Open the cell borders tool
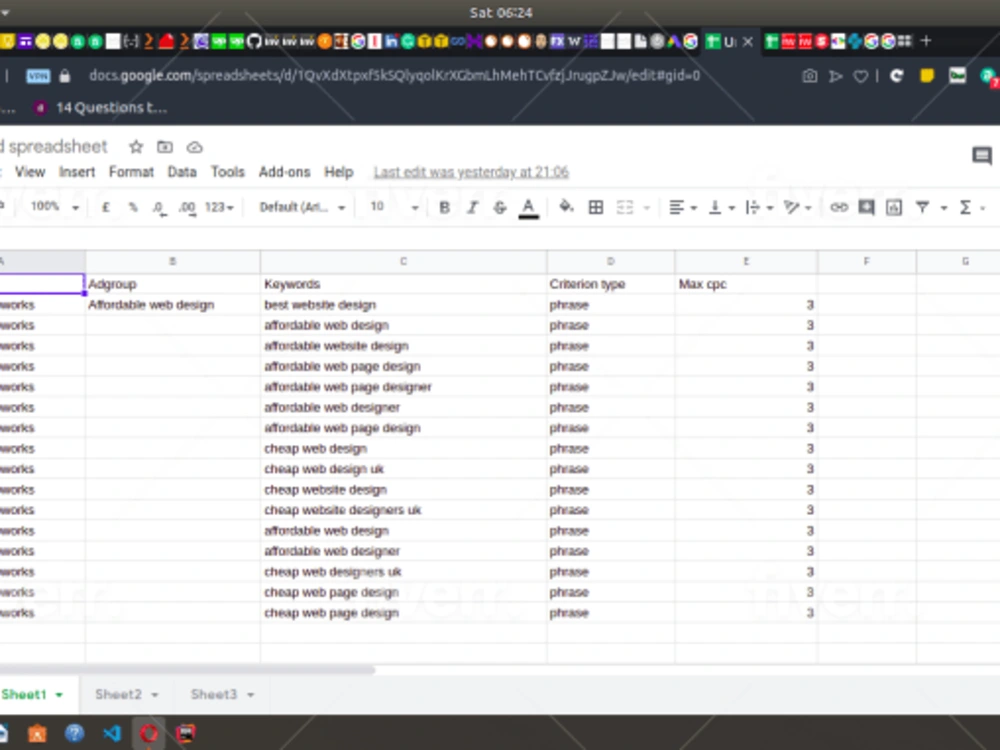This screenshot has height=750, width=1000. [x=596, y=207]
